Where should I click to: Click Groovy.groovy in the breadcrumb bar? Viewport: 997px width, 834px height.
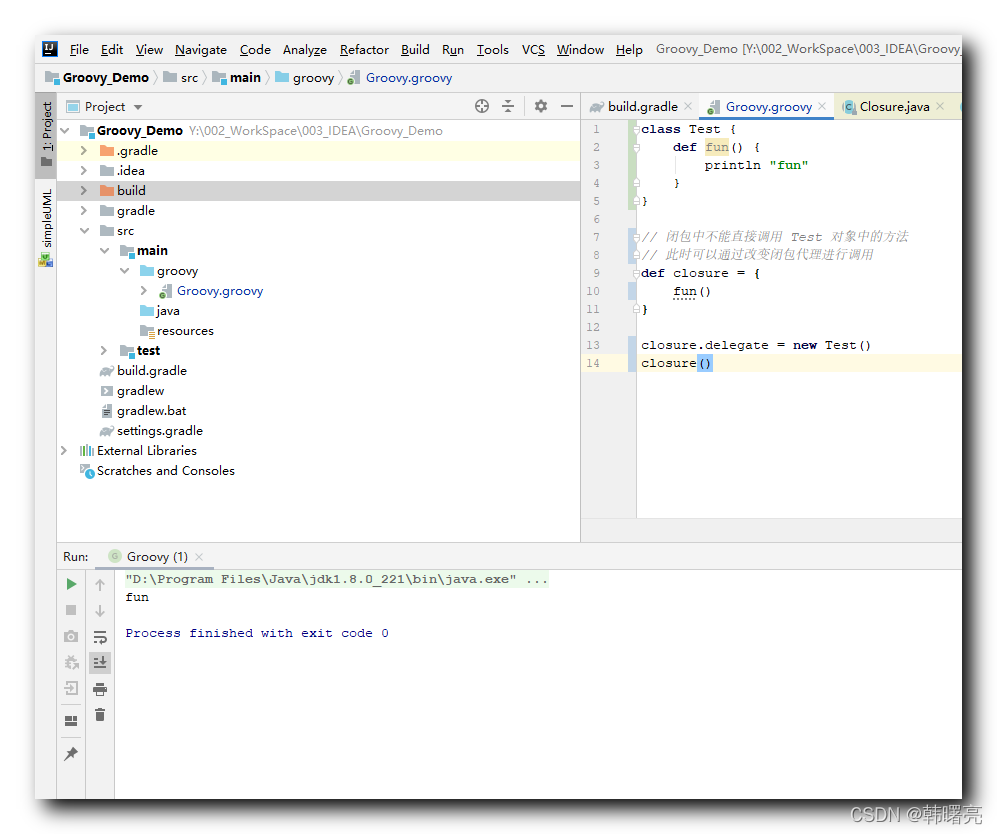tap(409, 78)
